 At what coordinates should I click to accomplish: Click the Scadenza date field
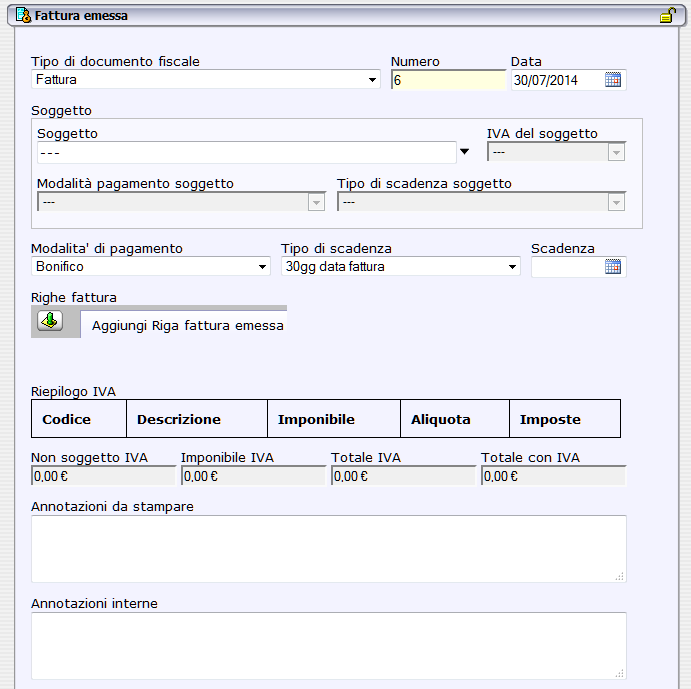pos(566,267)
